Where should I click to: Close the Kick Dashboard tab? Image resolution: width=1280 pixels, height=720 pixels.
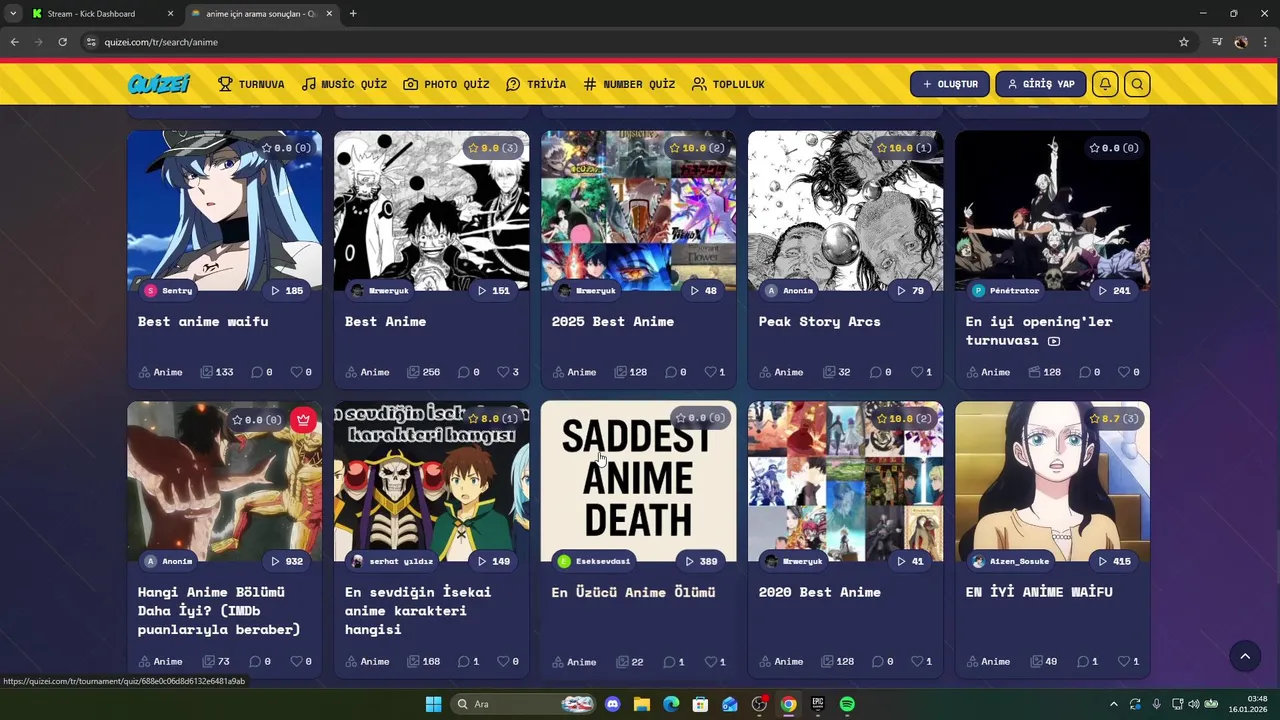point(170,14)
